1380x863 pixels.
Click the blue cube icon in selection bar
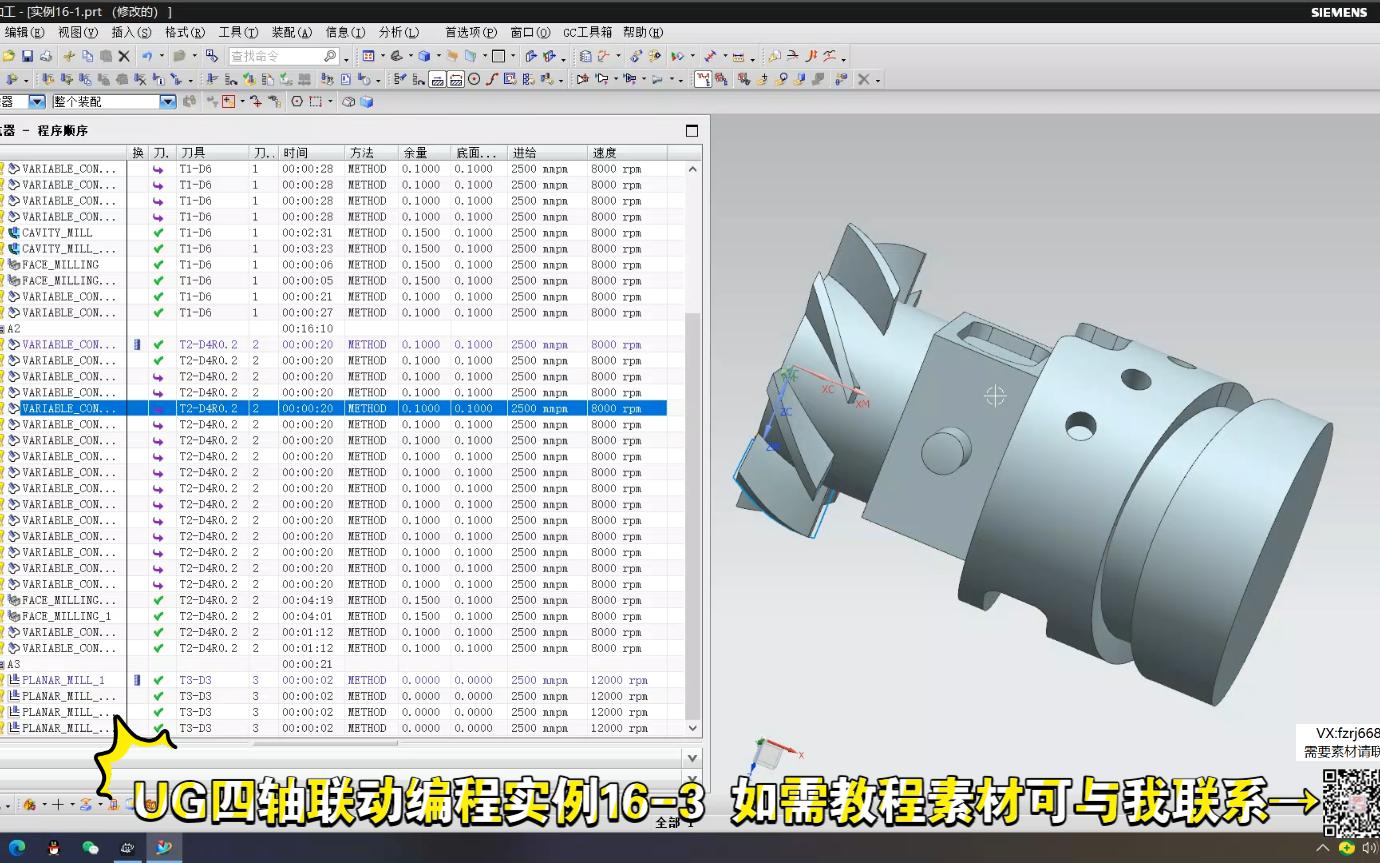[366, 101]
